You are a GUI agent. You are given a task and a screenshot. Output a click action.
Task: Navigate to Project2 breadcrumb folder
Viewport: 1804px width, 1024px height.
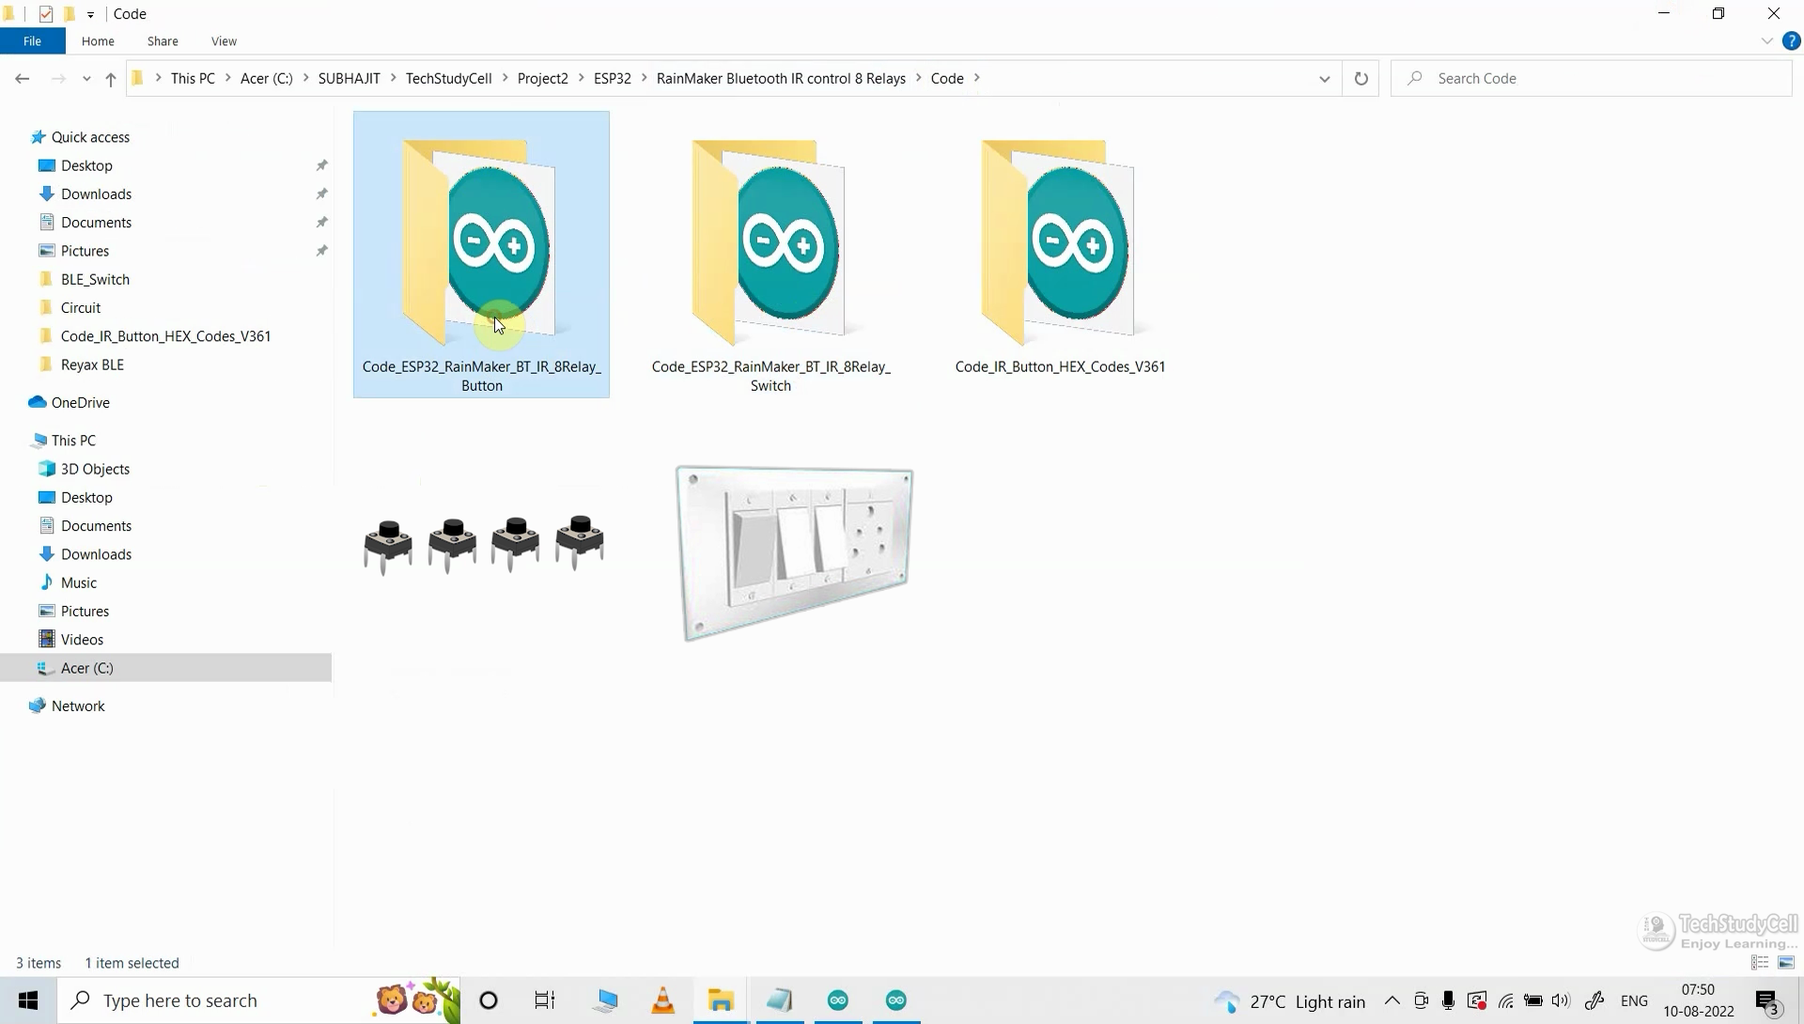point(543,78)
